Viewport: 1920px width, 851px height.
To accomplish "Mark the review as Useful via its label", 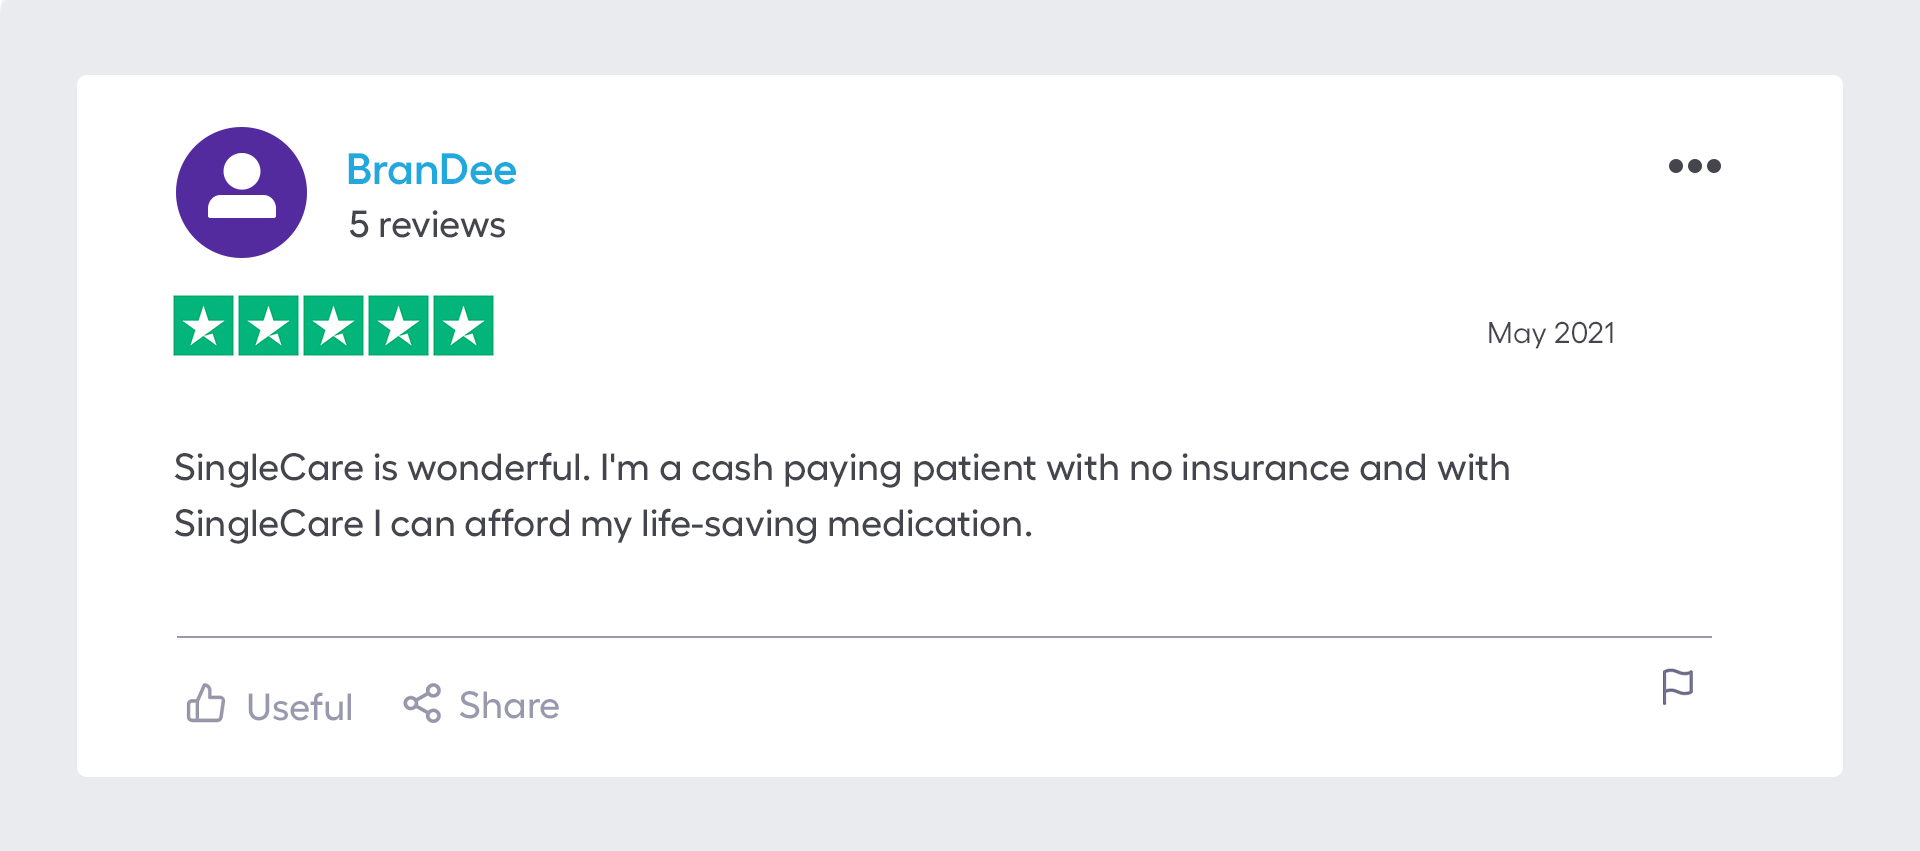I will point(299,707).
